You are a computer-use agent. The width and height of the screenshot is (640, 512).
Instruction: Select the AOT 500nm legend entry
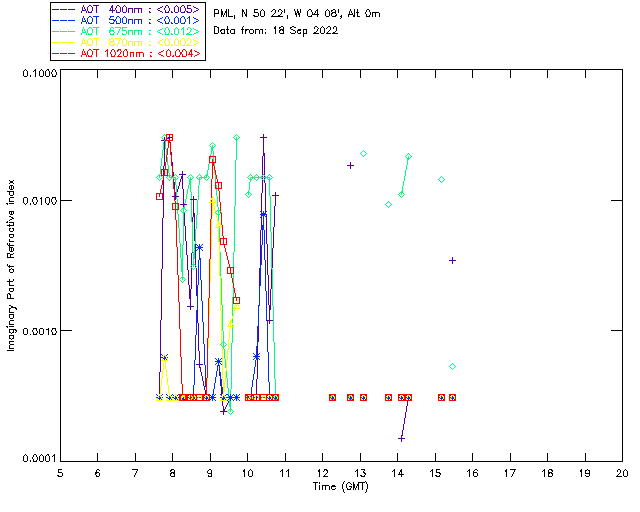128,20
